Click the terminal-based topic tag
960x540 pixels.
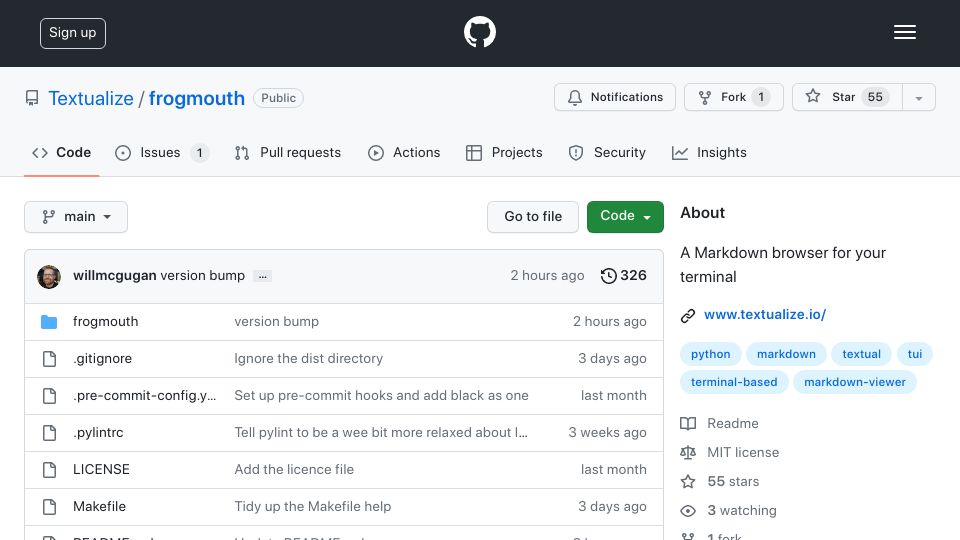coord(734,382)
